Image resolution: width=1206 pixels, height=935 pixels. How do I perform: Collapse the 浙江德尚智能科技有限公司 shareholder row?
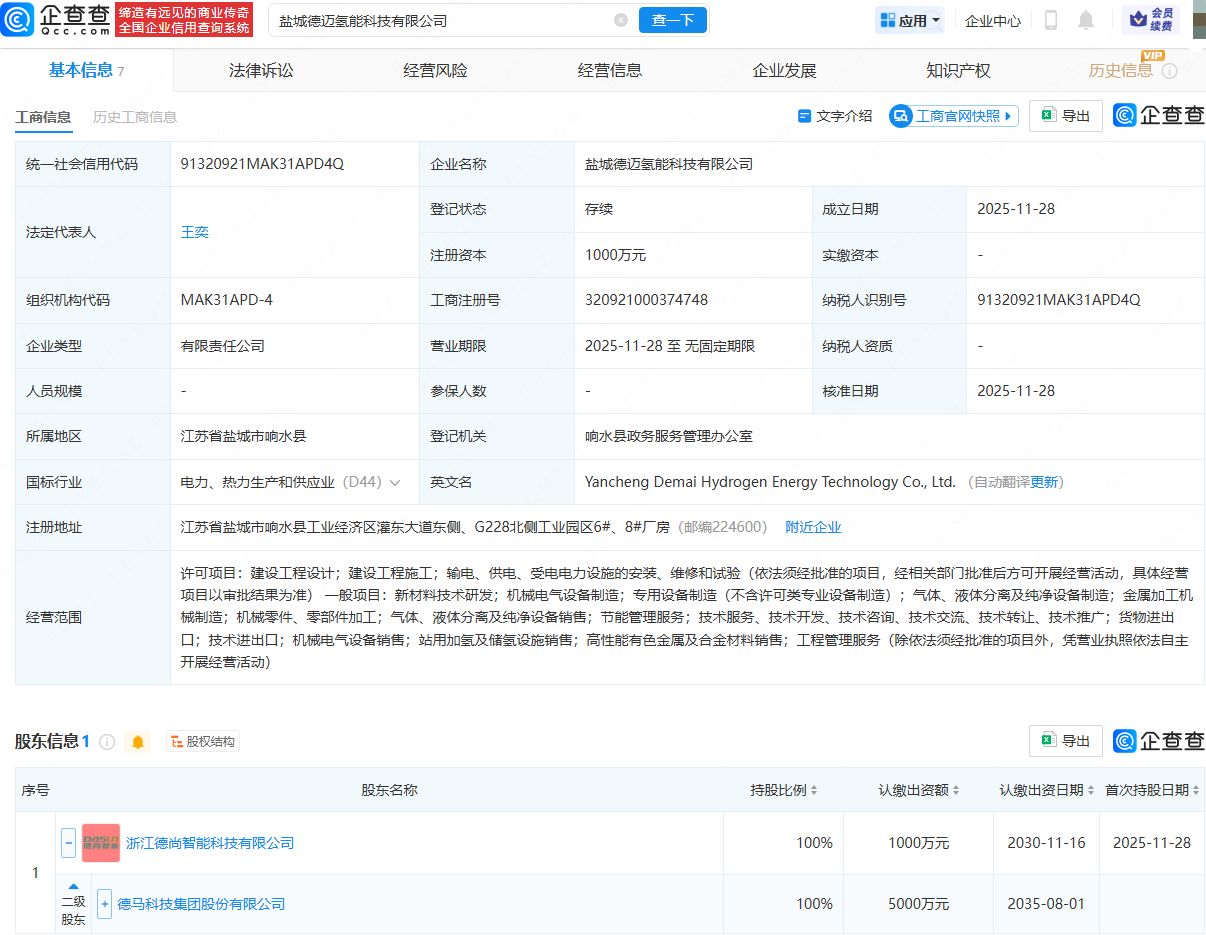coord(68,842)
